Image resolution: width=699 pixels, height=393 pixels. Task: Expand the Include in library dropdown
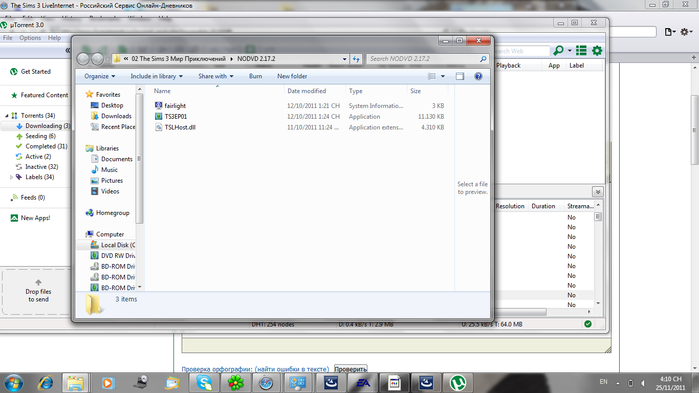coord(156,76)
